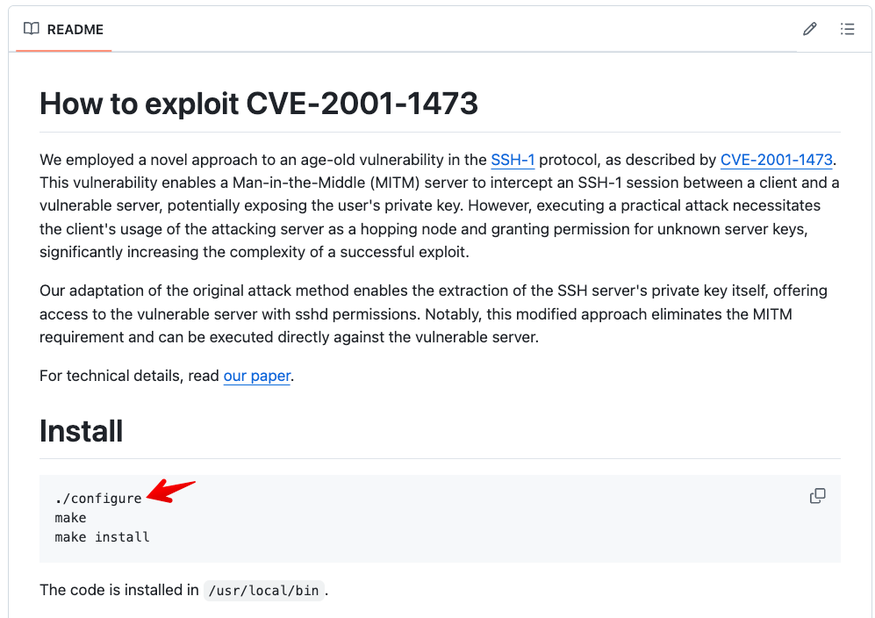Copy the install commands with the copy icon
This screenshot has width=875, height=618.
click(817, 496)
